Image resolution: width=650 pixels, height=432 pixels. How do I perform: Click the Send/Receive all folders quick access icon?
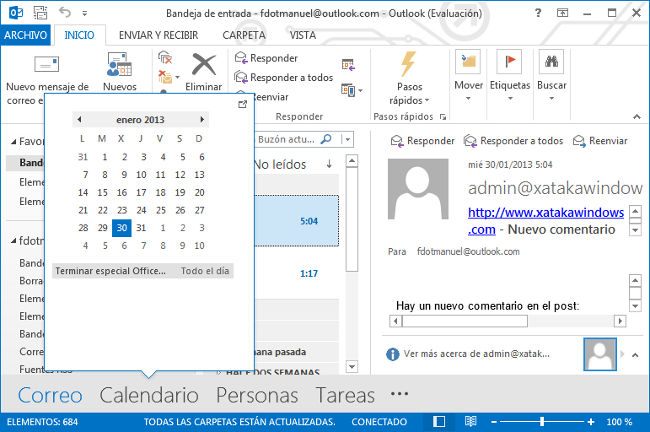[x=40, y=12]
